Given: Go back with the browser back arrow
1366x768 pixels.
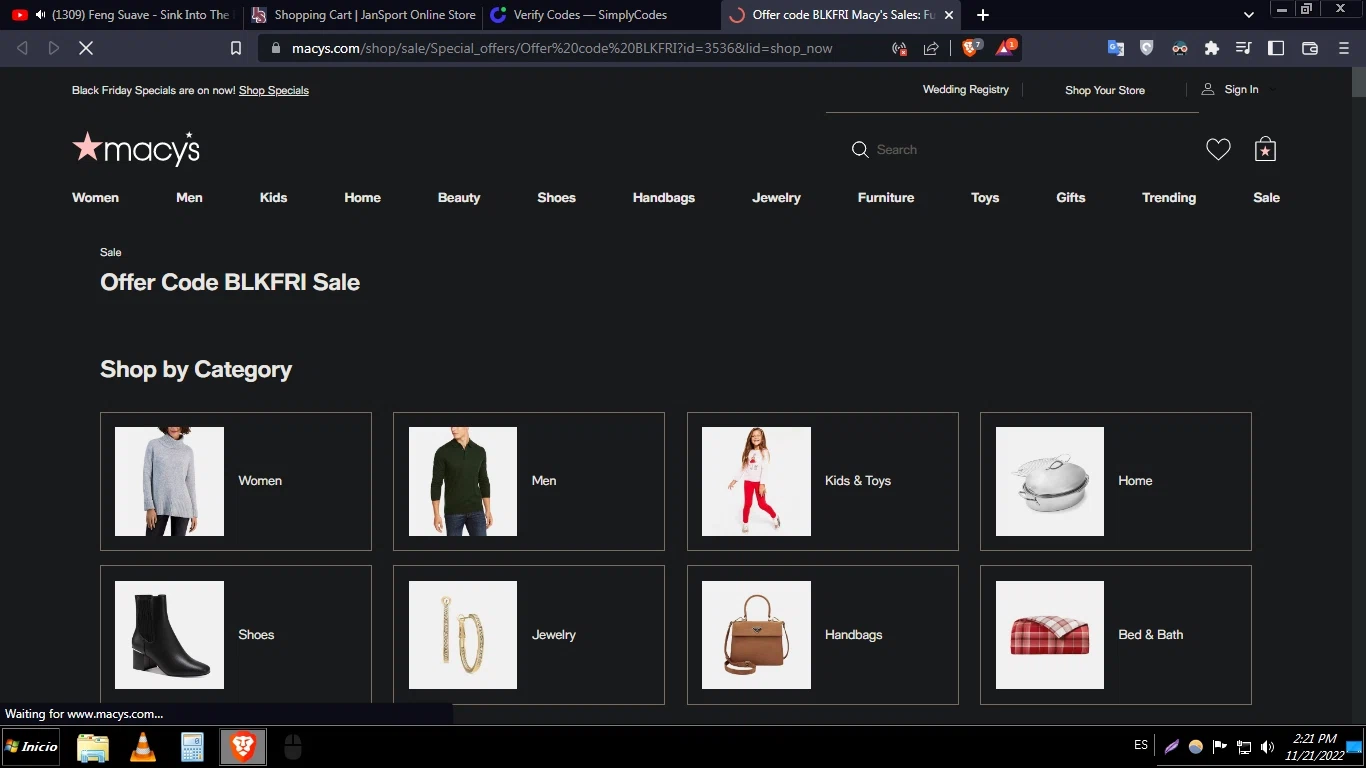Looking at the screenshot, I should click(x=22, y=48).
